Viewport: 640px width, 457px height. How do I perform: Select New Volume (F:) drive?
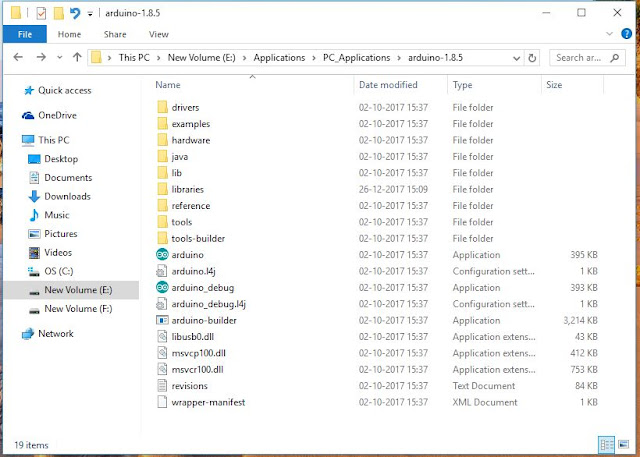tap(78, 309)
